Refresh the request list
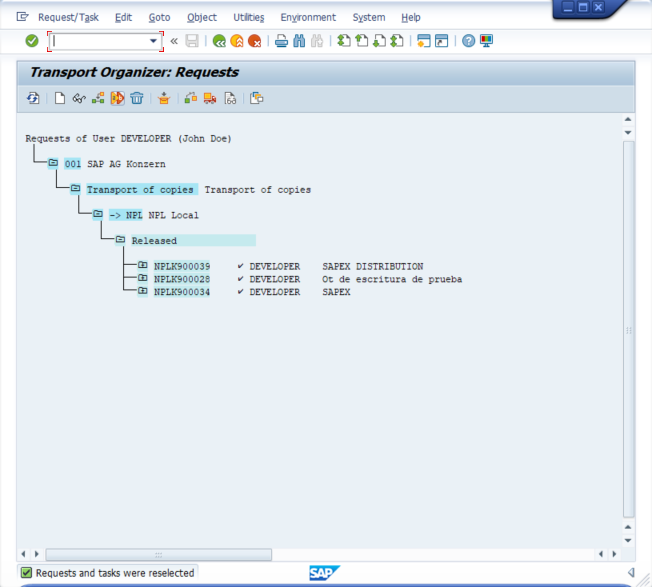 click(x=33, y=99)
